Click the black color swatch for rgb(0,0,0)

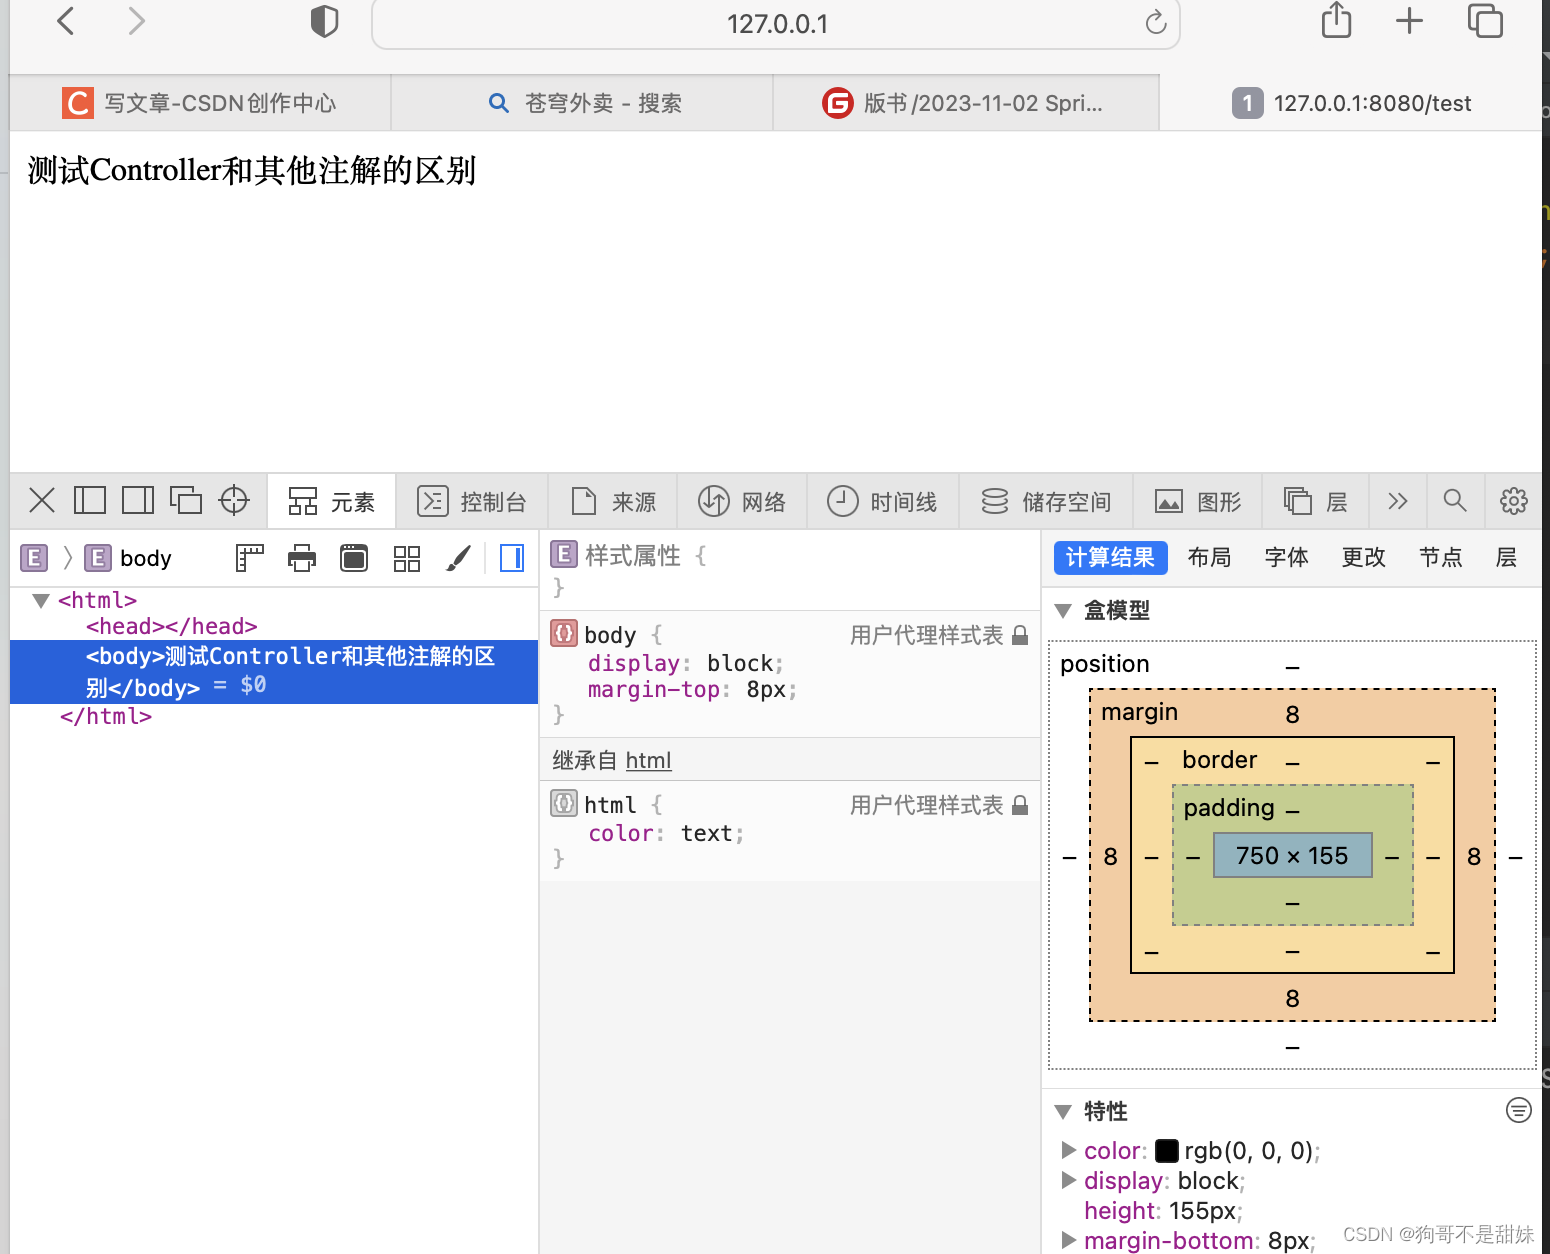click(1166, 1150)
